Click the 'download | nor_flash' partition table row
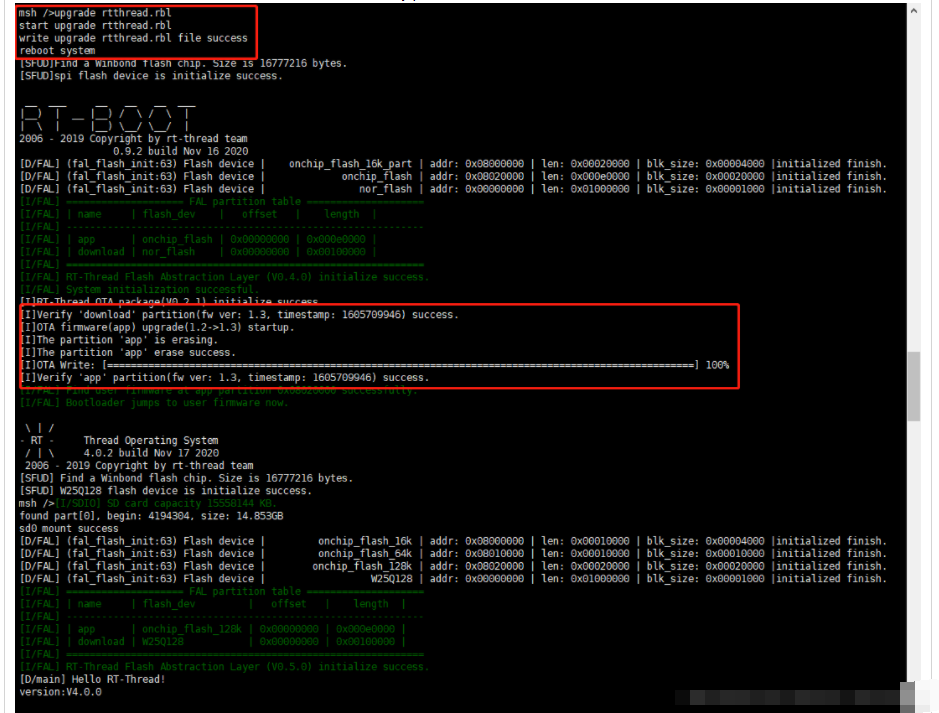This screenshot has width=939, height=713. [198, 251]
